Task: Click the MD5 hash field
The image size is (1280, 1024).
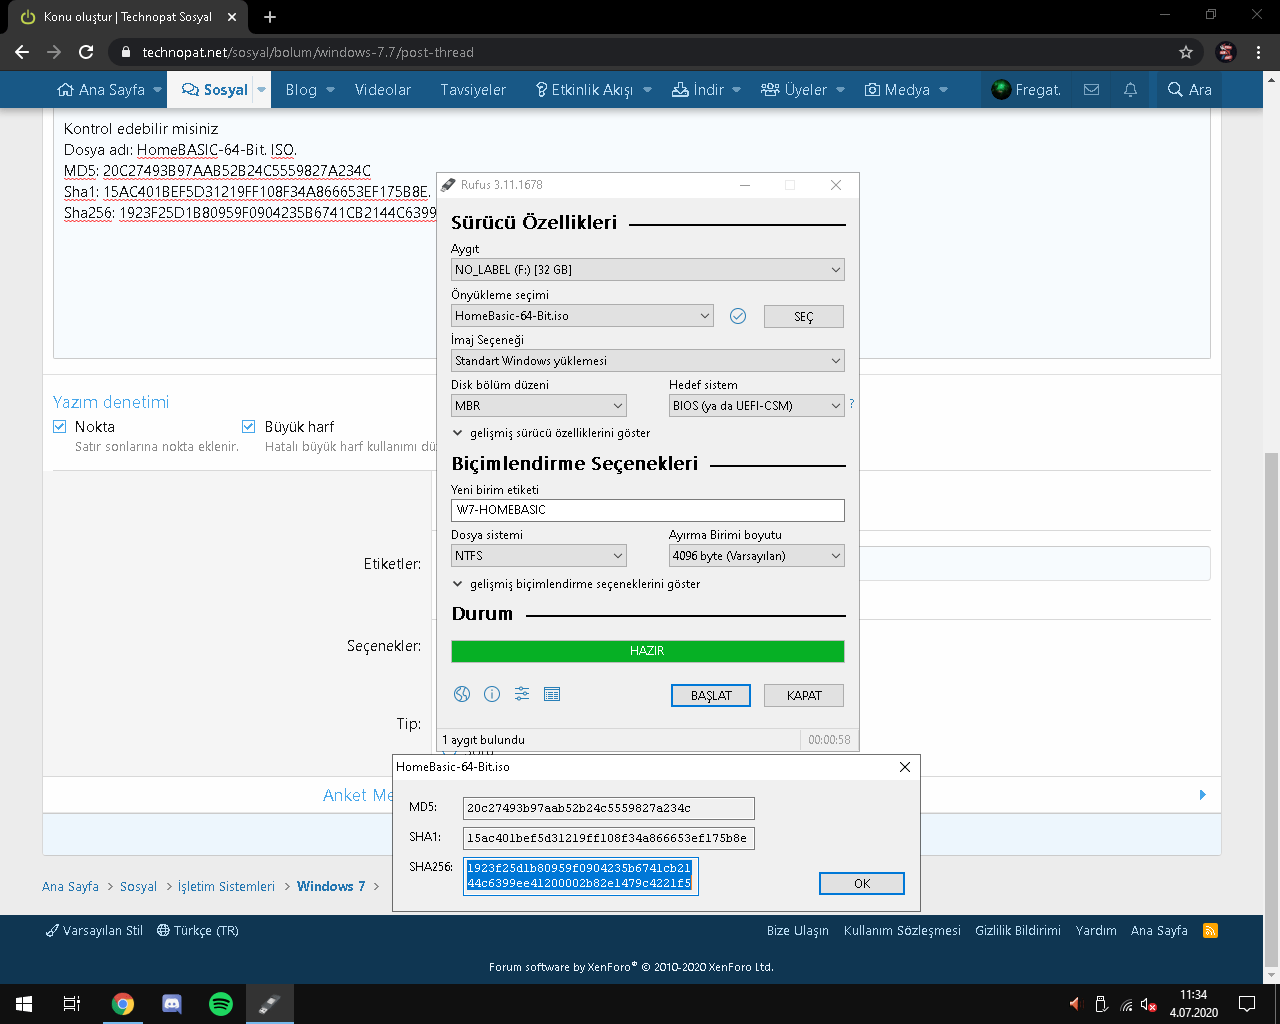Action: (609, 808)
